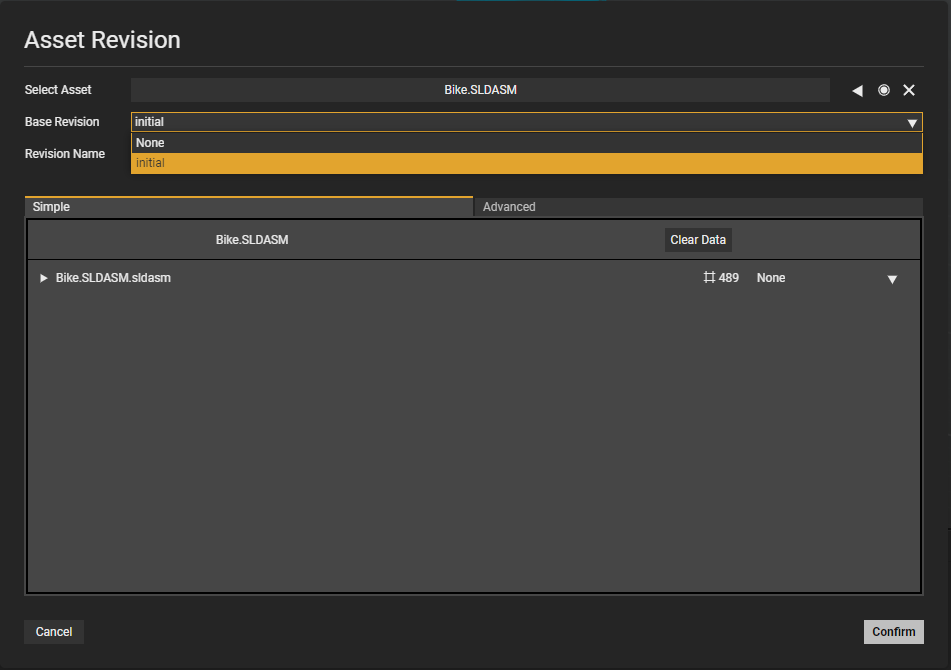
Task: Click the left arrow icon beside Select Asset
Action: pos(857,90)
